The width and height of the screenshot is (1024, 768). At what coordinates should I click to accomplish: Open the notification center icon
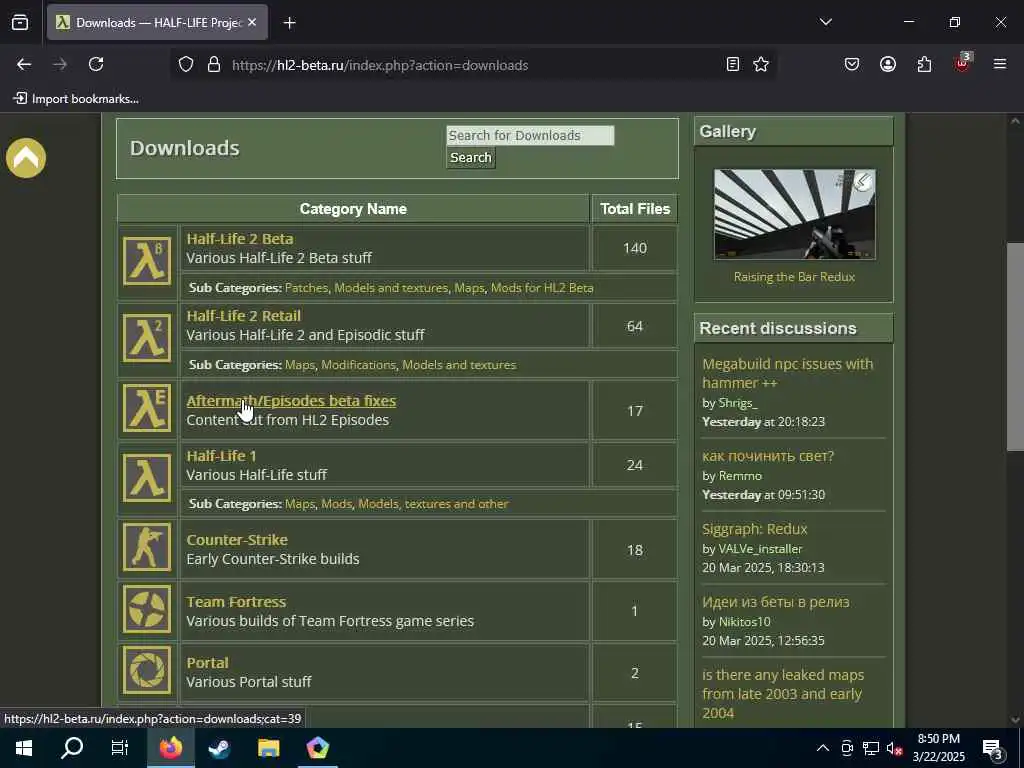tap(993, 749)
